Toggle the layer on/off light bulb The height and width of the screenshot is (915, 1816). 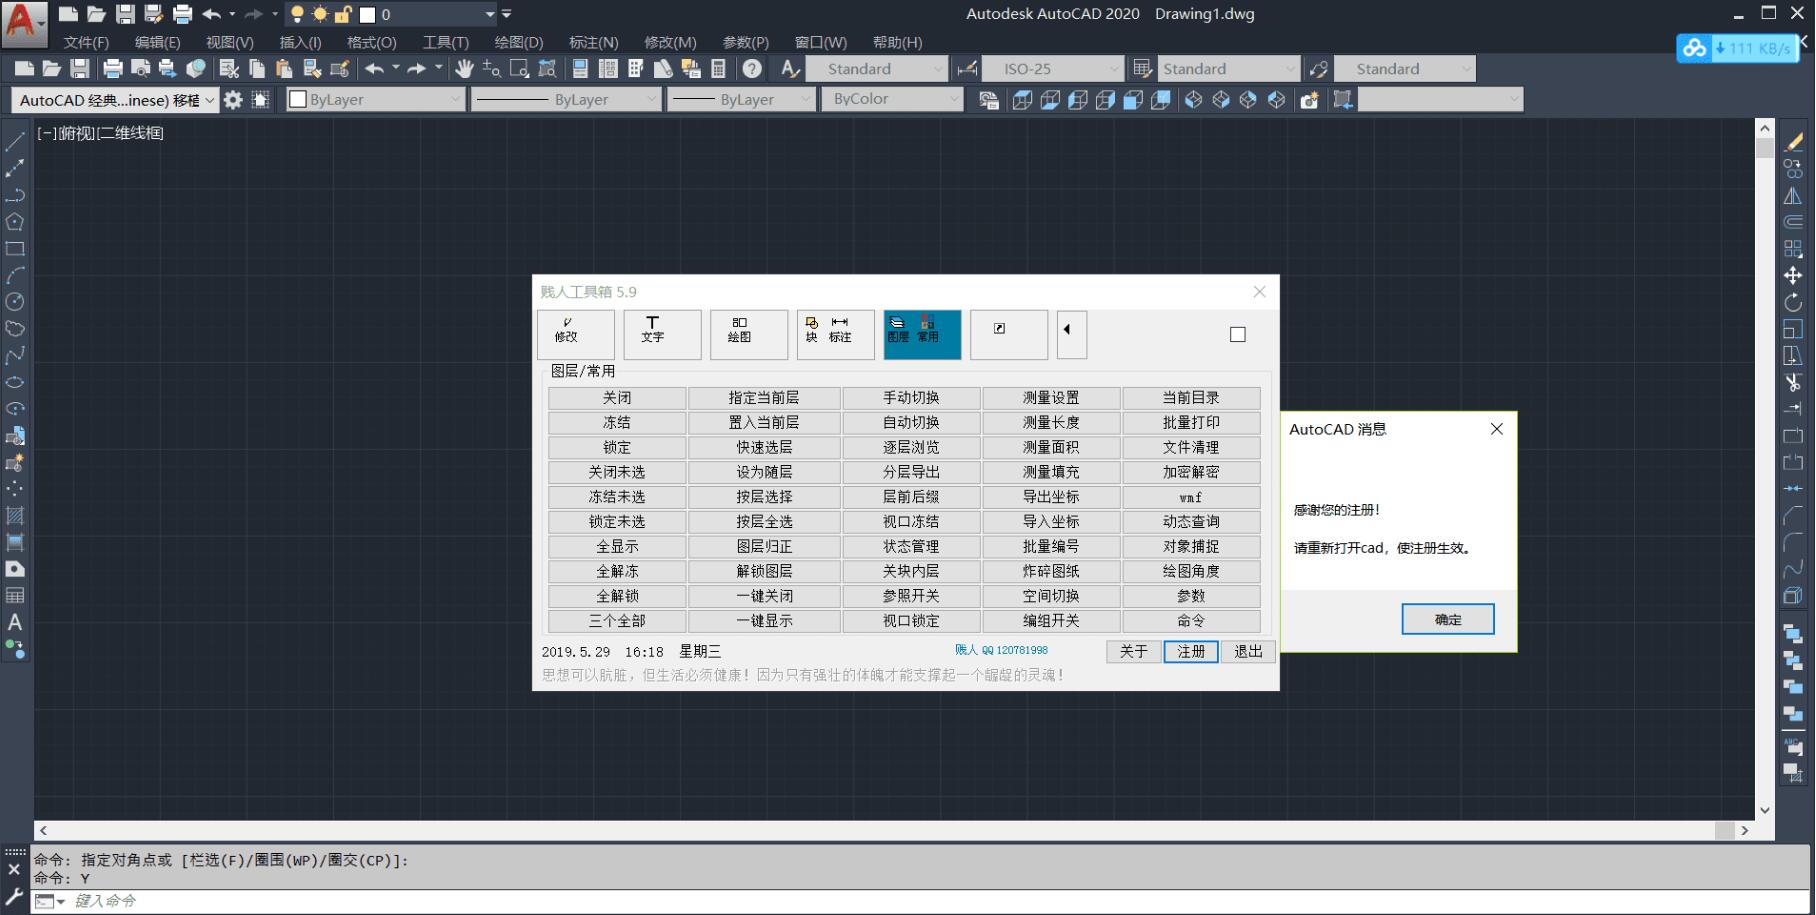(297, 14)
